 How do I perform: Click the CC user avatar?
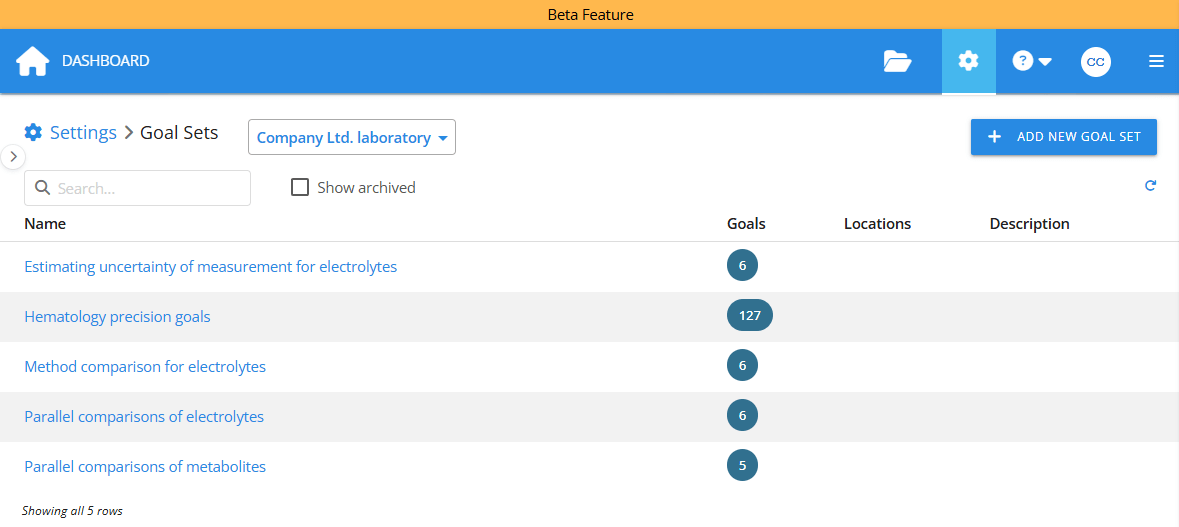tap(1095, 61)
